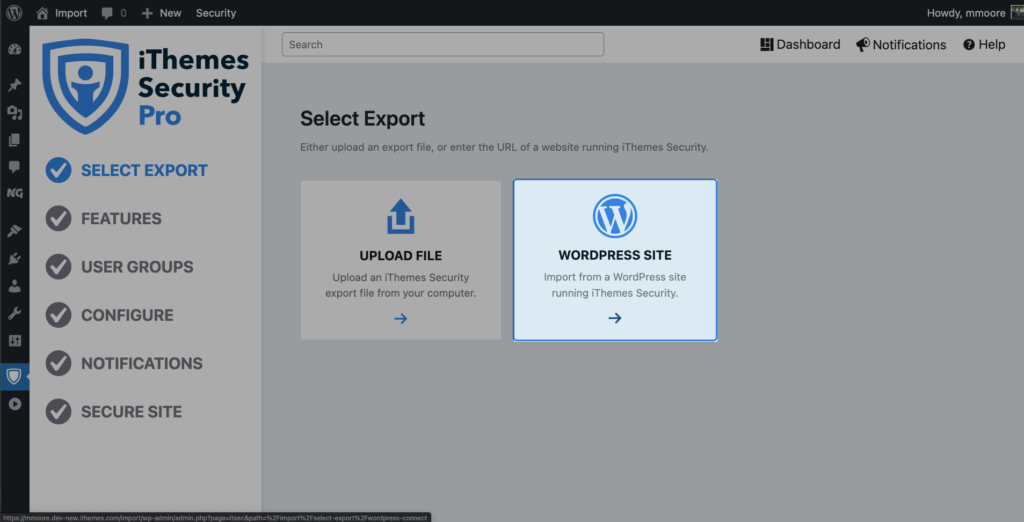Open Media library icon in sidebar
The width and height of the screenshot is (1024, 522).
[x=14, y=113]
